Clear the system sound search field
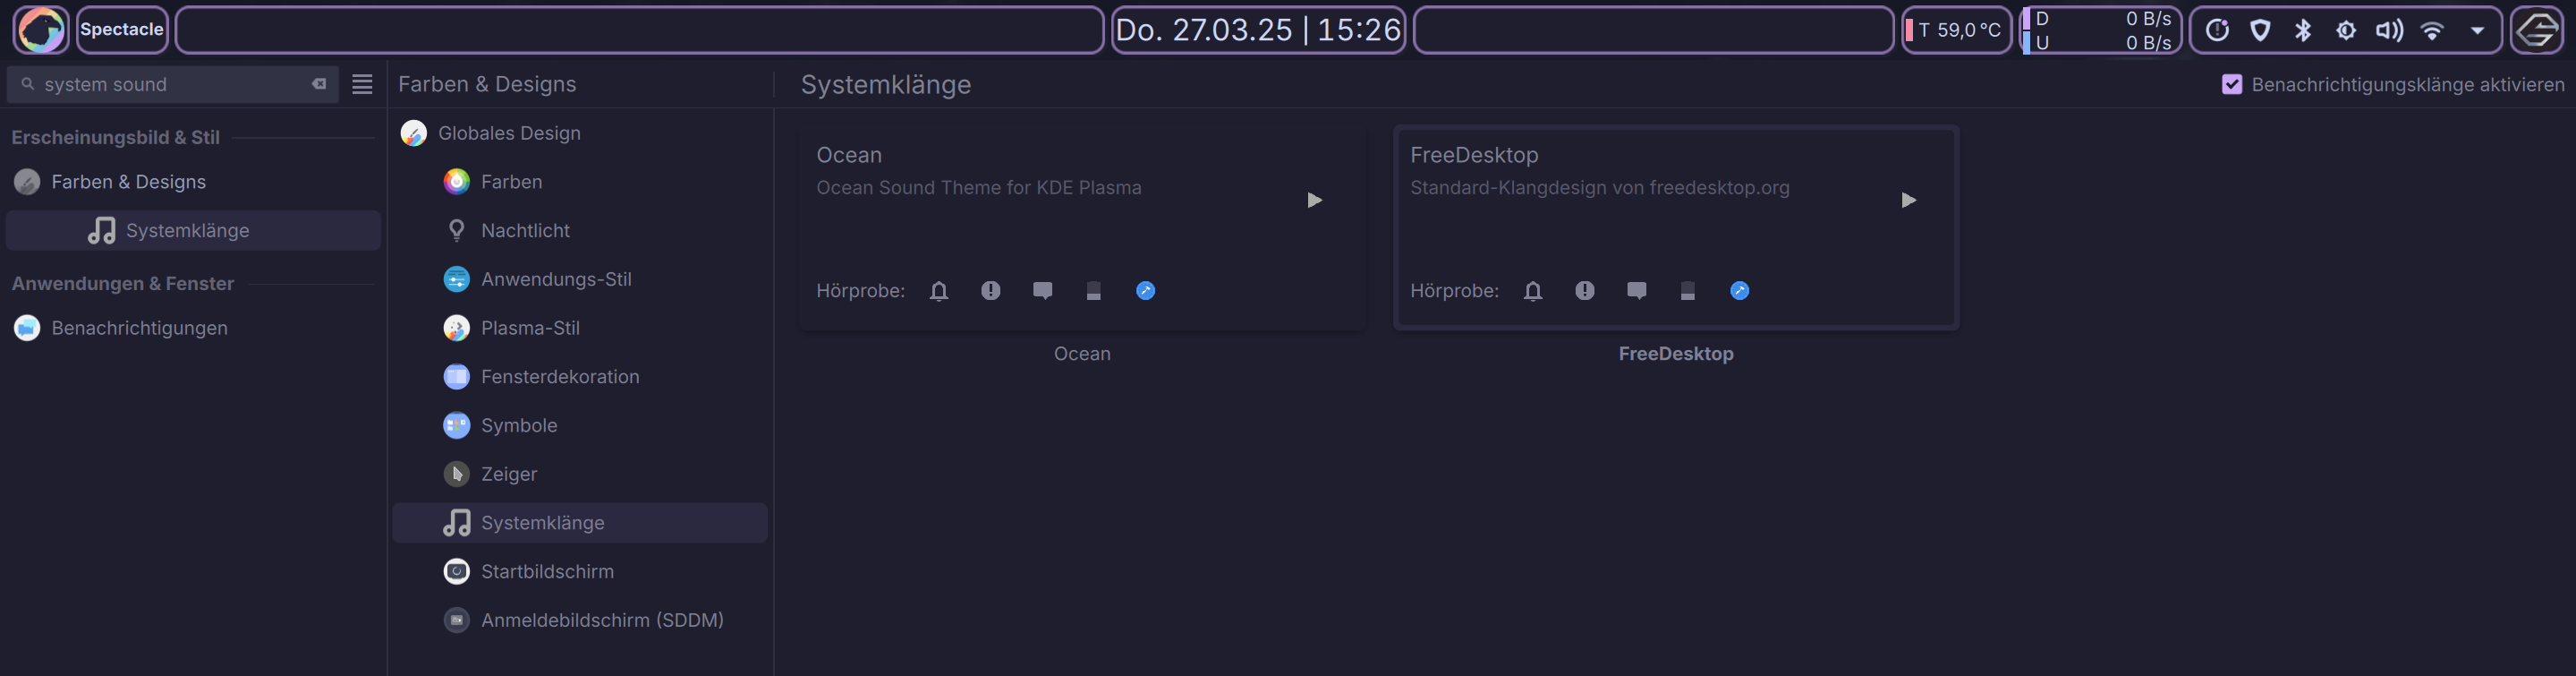 point(319,85)
